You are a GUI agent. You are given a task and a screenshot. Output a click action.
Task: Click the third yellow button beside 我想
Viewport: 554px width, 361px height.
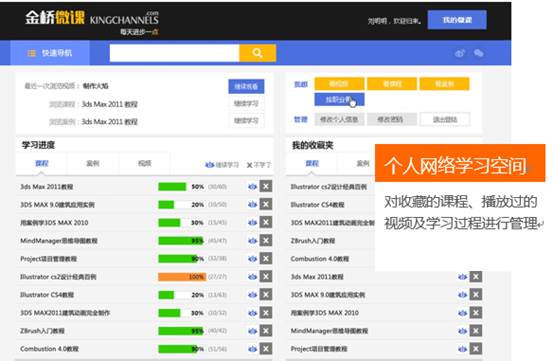[x=445, y=84]
